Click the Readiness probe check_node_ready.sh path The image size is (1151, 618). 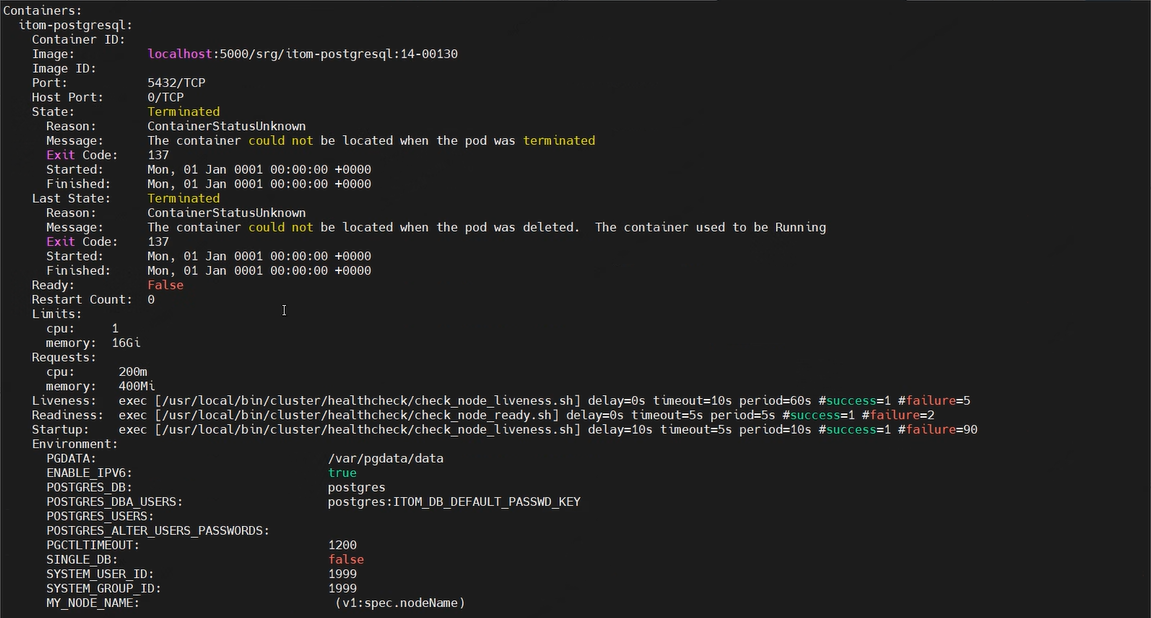click(357, 415)
